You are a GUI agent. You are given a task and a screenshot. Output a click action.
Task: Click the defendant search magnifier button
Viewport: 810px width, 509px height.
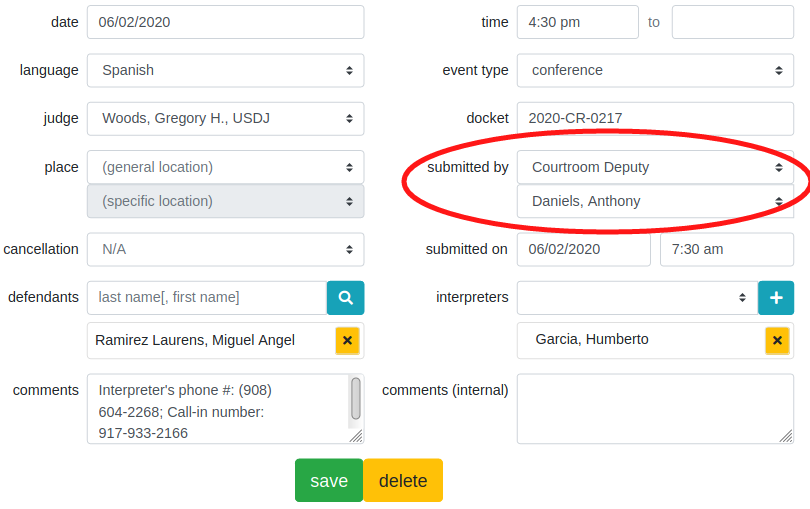(x=345, y=298)
